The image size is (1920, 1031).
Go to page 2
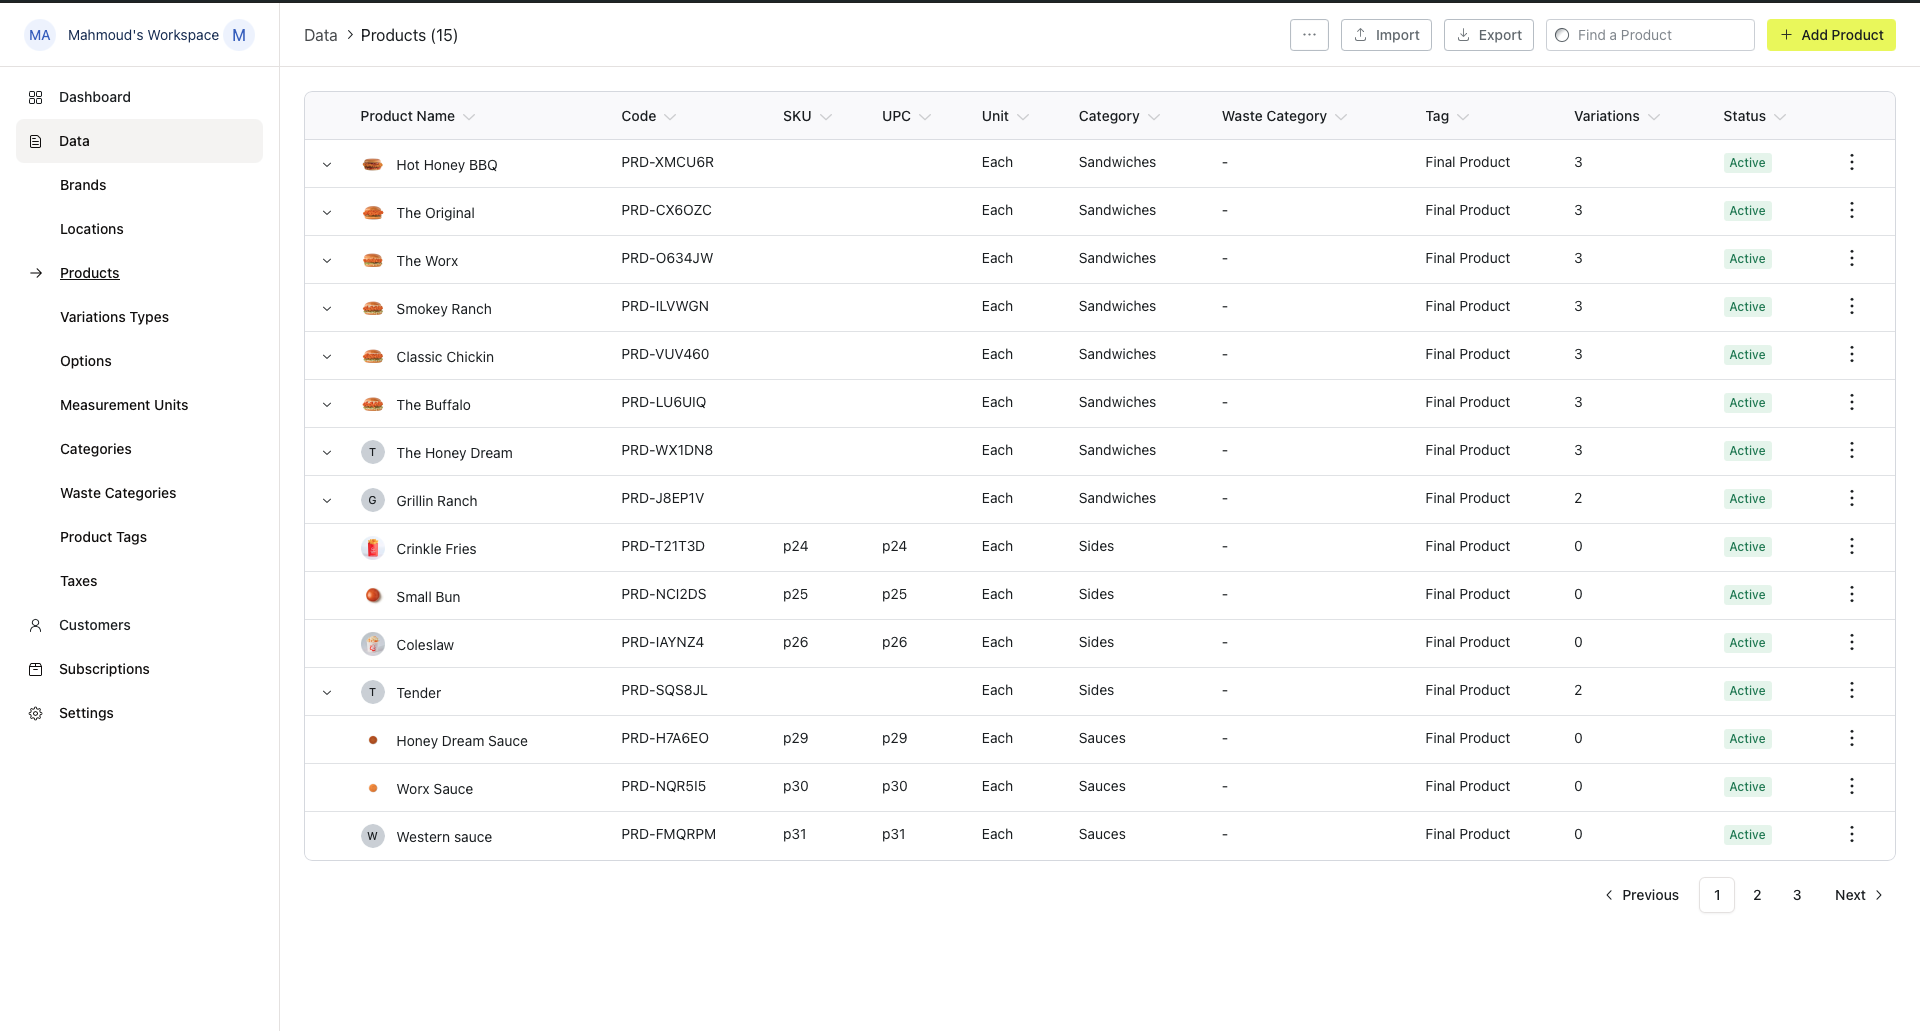(x=1757, y=895)
